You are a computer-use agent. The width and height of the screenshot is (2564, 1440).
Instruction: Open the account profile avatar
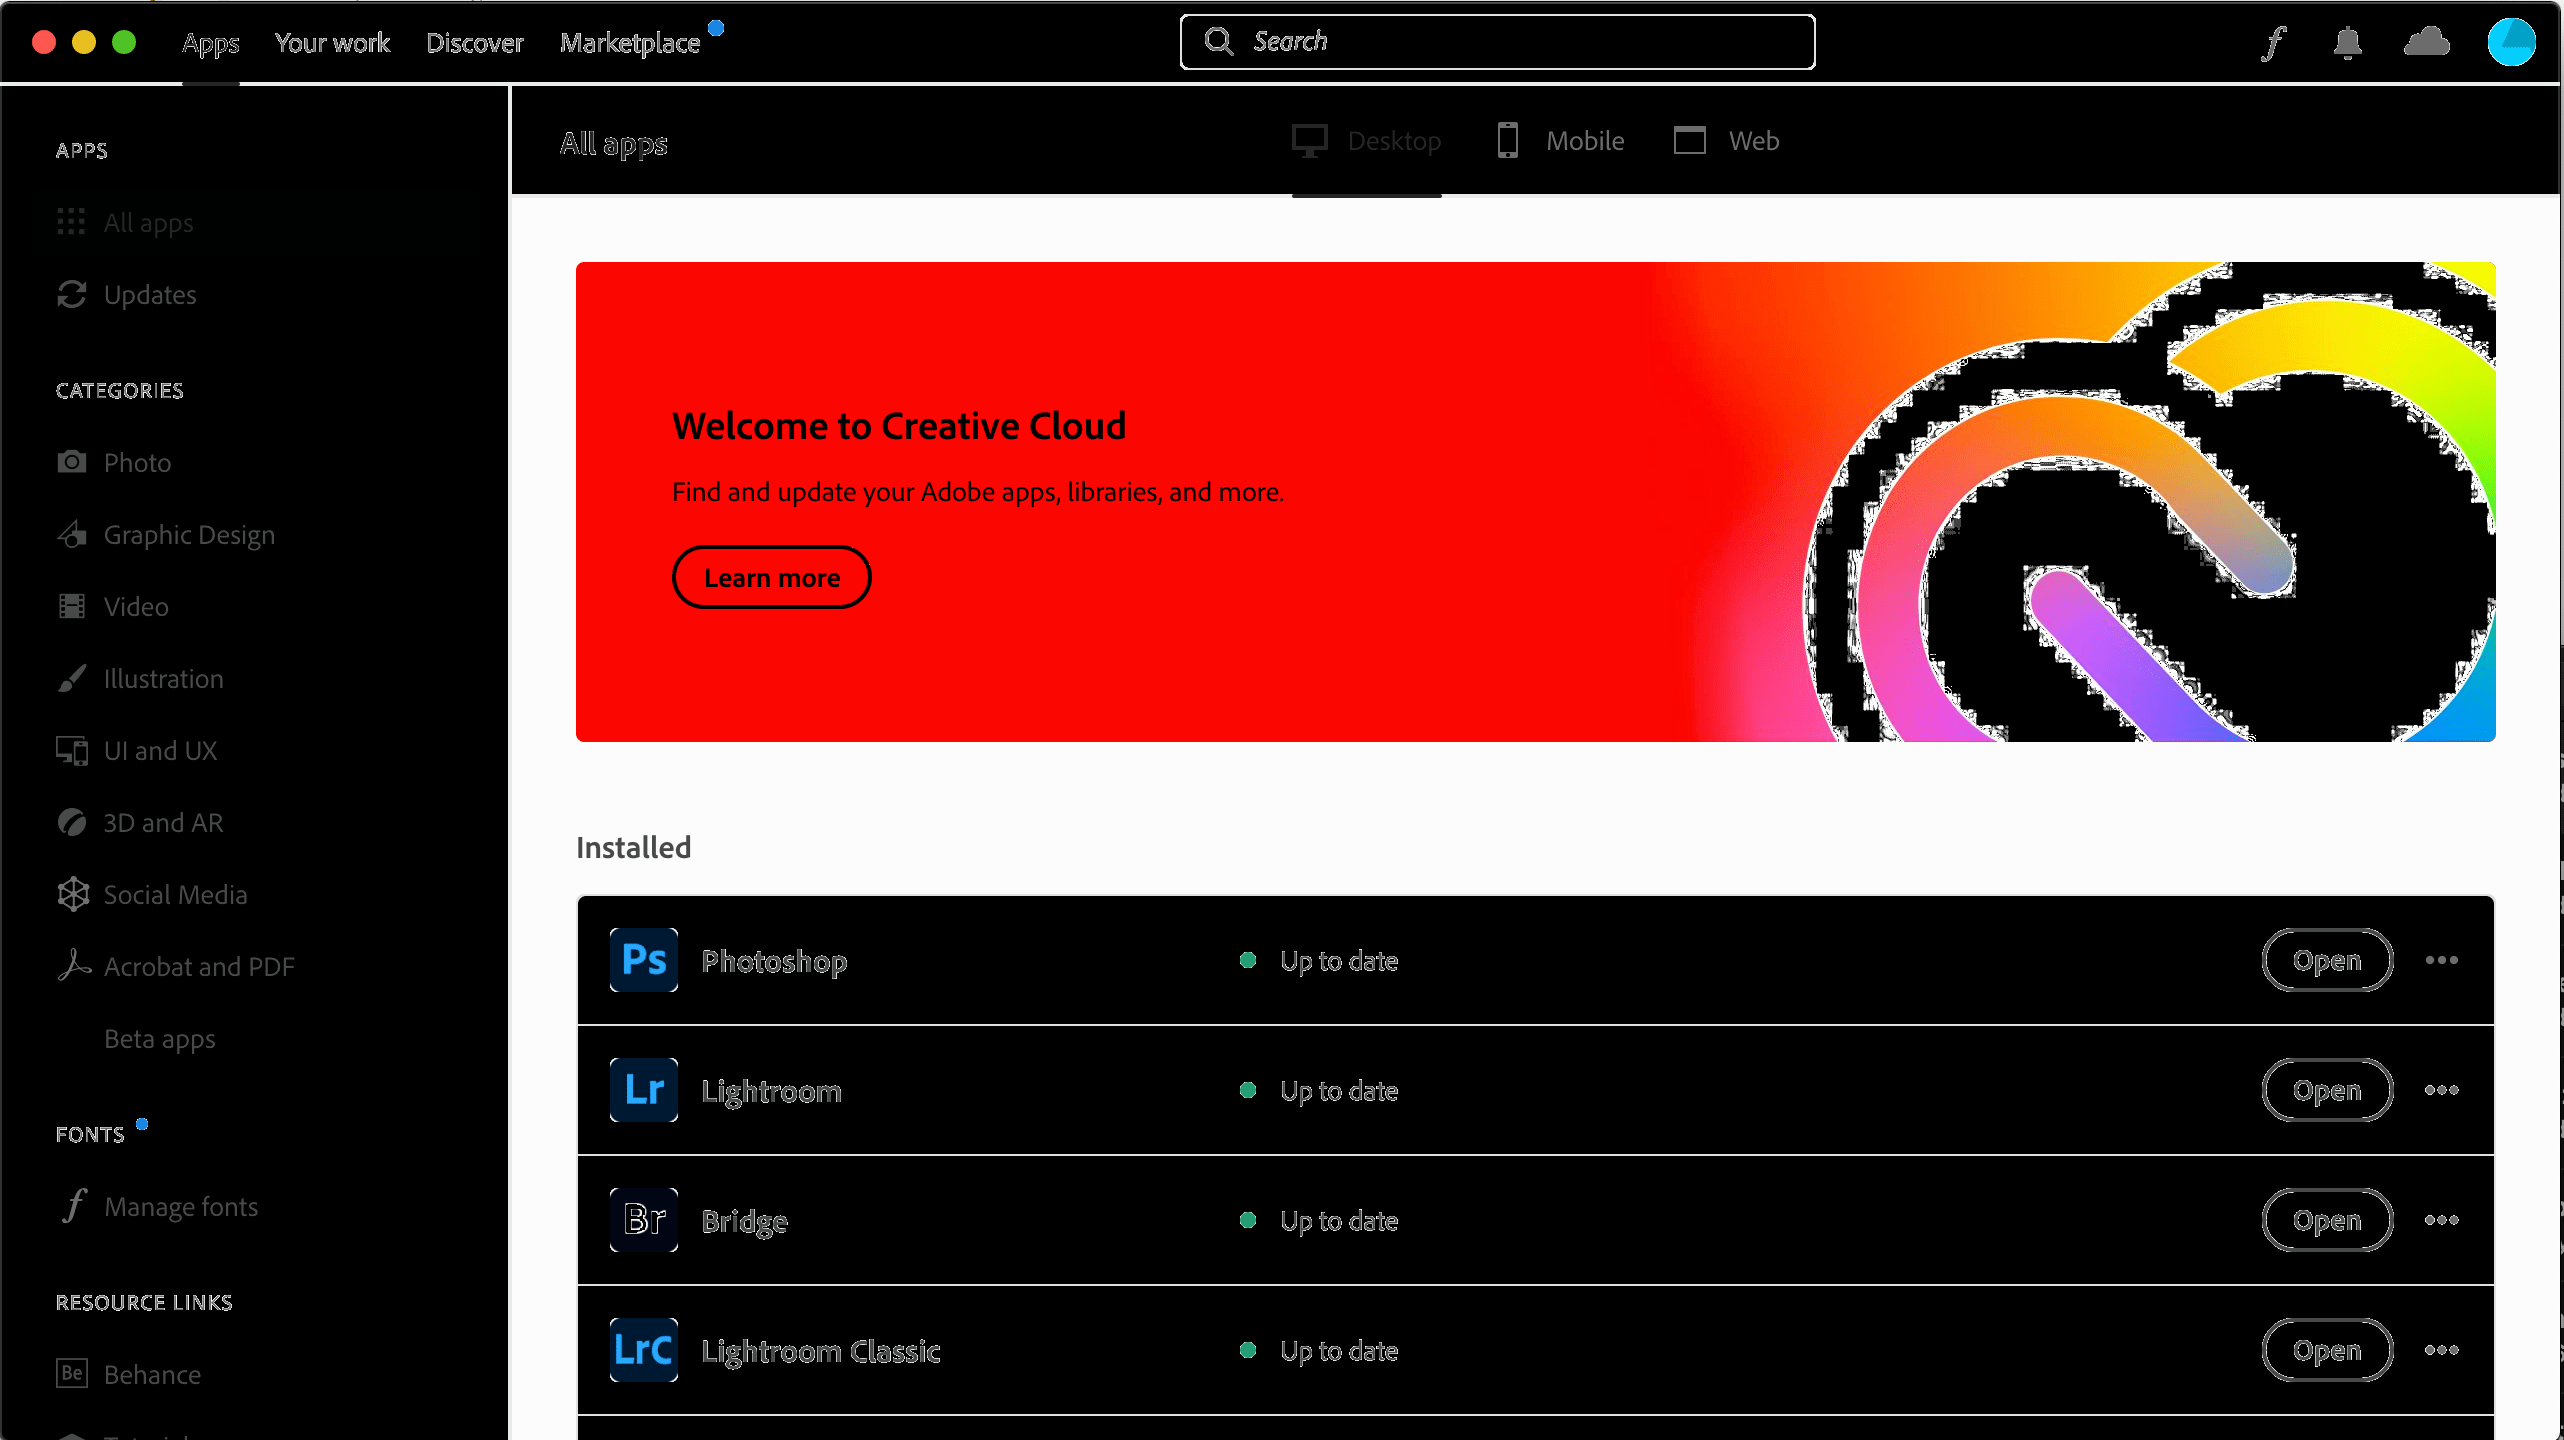[x=2511, y=42]
